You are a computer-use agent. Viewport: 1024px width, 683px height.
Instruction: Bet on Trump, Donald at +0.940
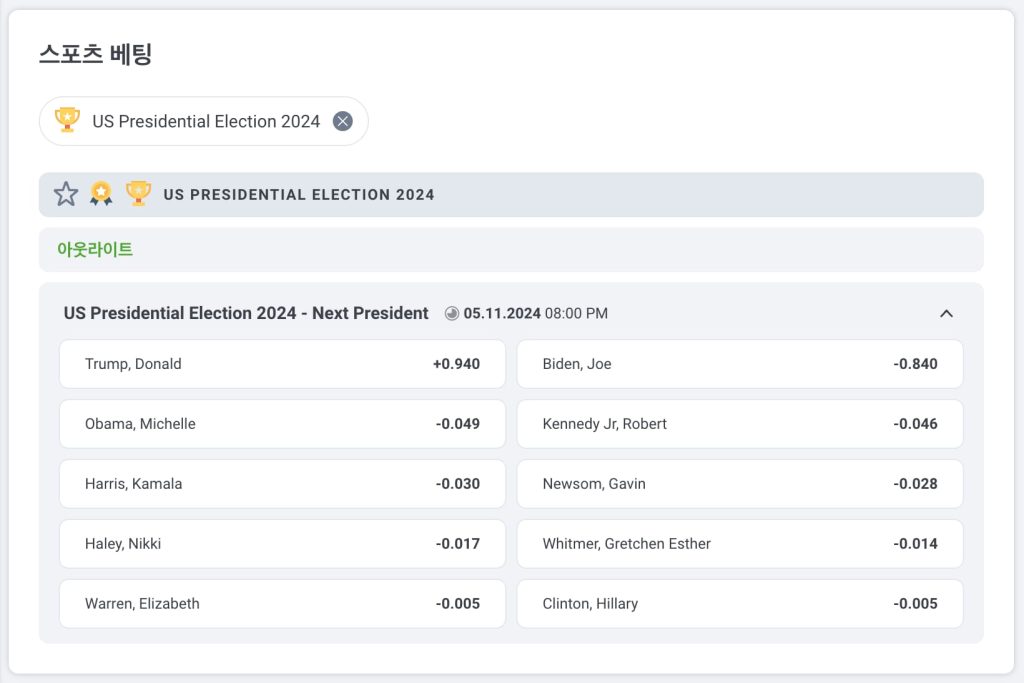click(282, 364)
